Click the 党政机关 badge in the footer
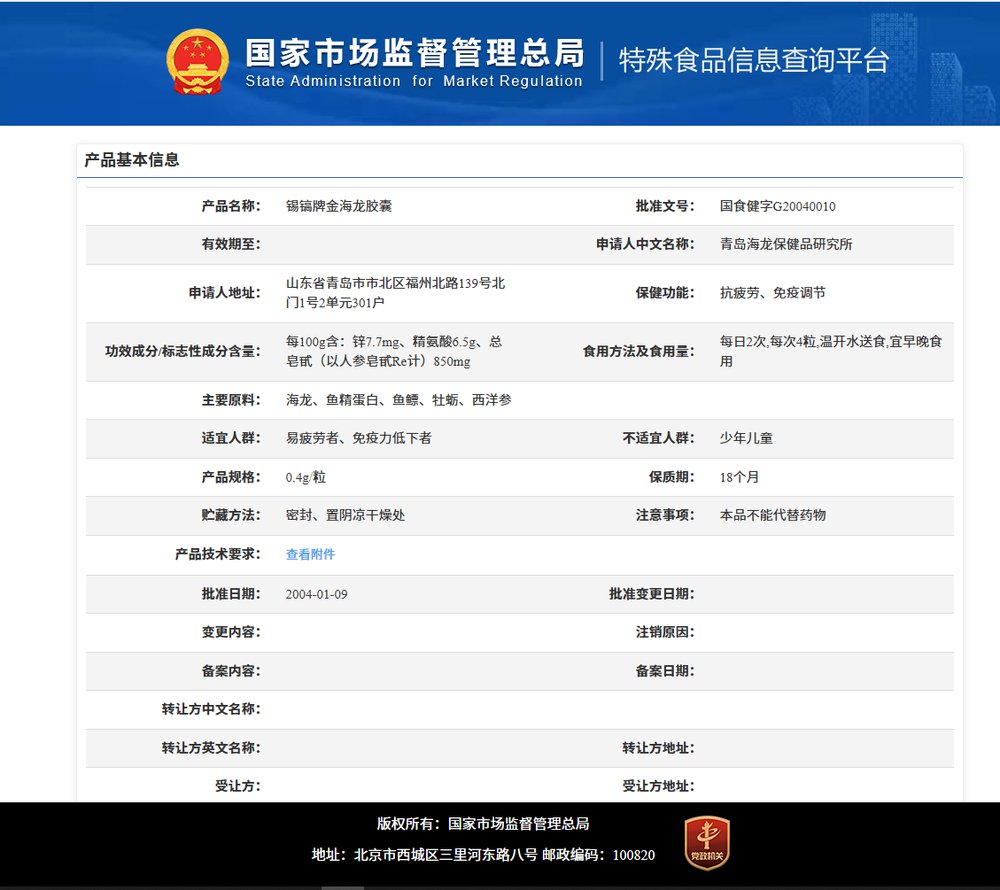This screenshot has height=890, width=1000. point(706,842)
